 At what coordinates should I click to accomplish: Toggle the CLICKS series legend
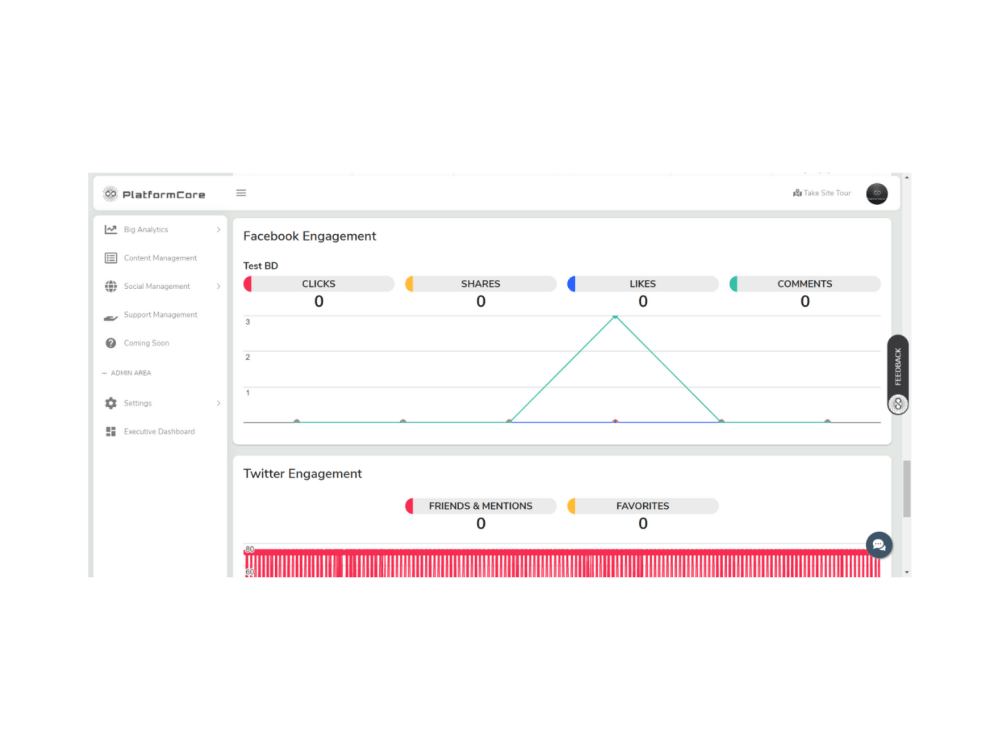[x=319, y=284]
